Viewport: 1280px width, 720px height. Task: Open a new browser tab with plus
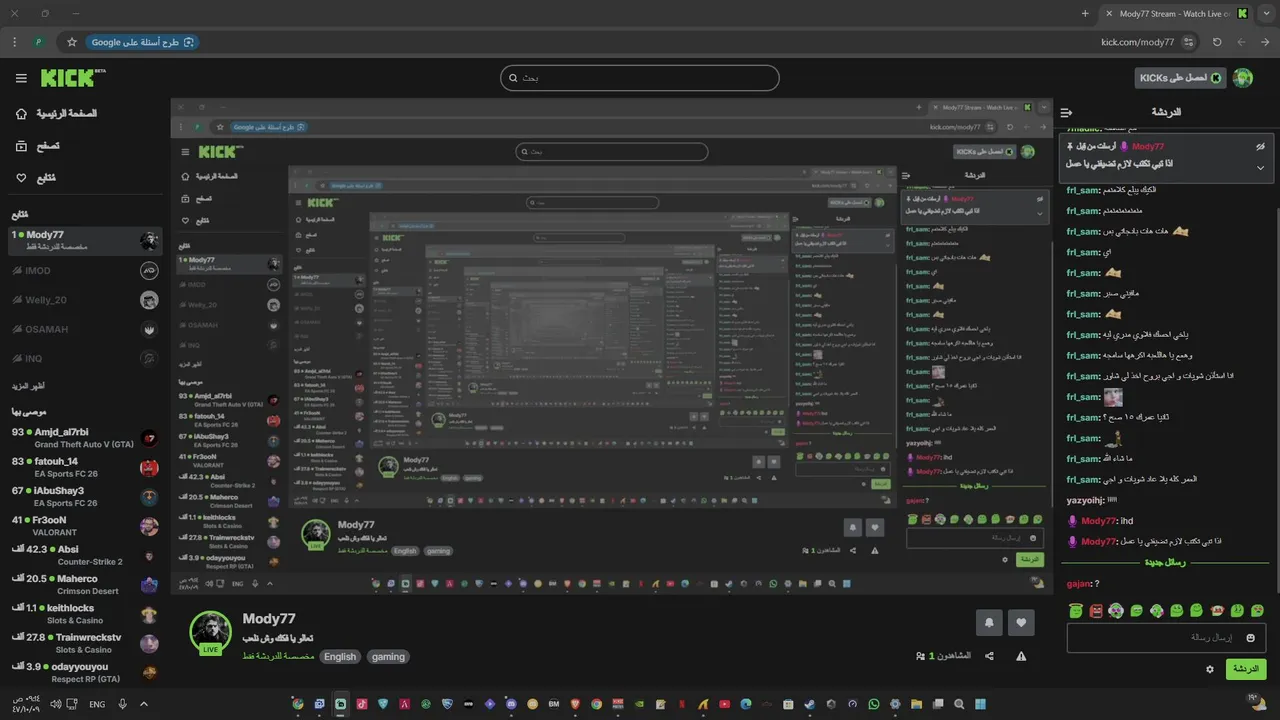1085,13
